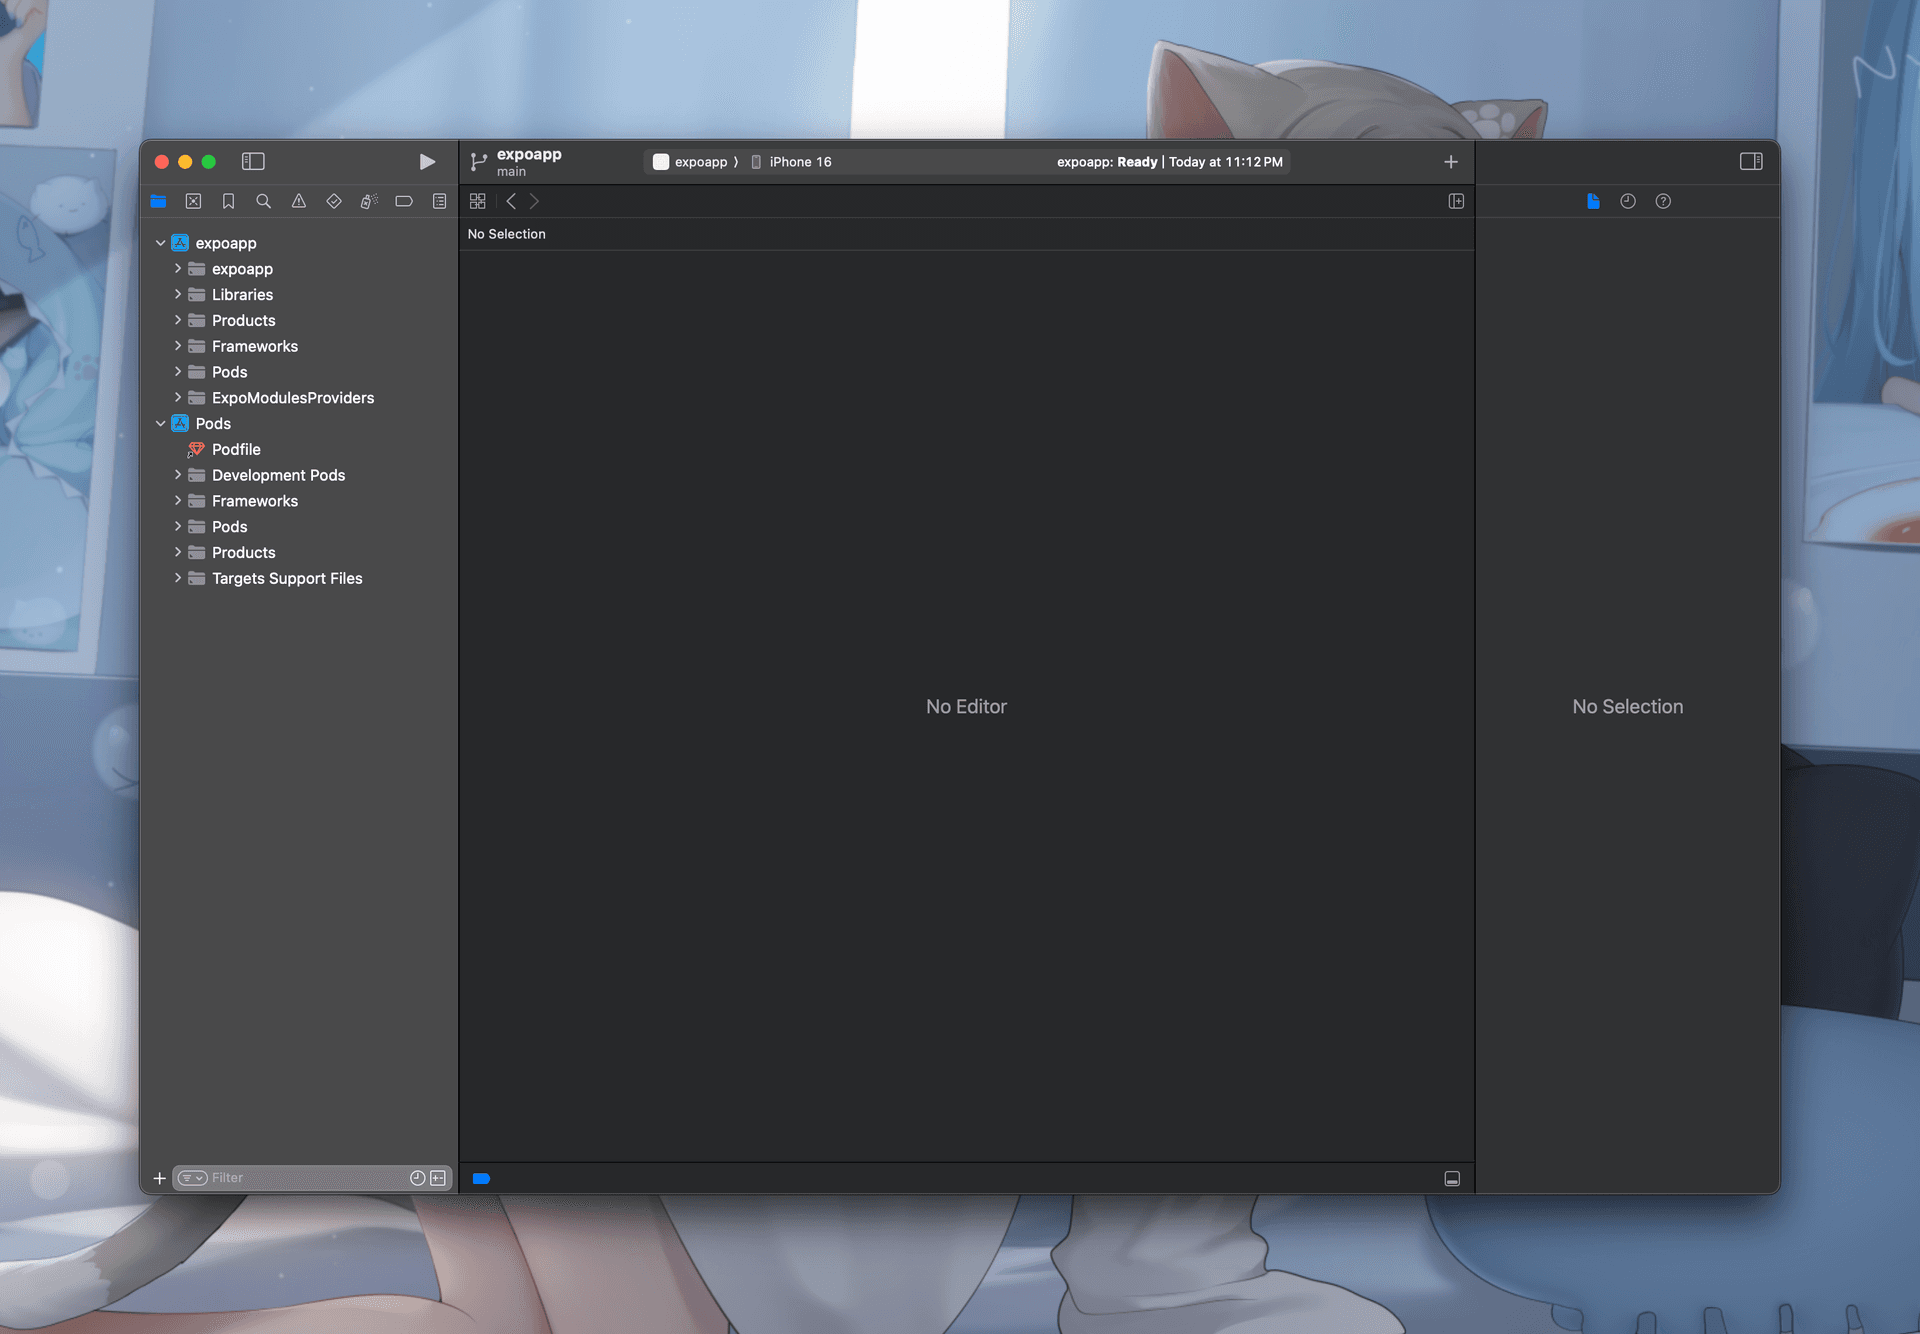Screen dimensions: 1920x1334
Task: Expand the Targets Support Files folder
Action: pos(178,578)
